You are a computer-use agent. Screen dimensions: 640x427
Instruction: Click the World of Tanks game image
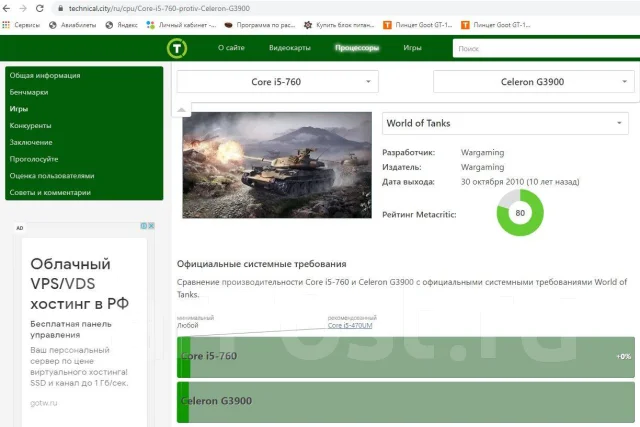(x=277, y=165)
